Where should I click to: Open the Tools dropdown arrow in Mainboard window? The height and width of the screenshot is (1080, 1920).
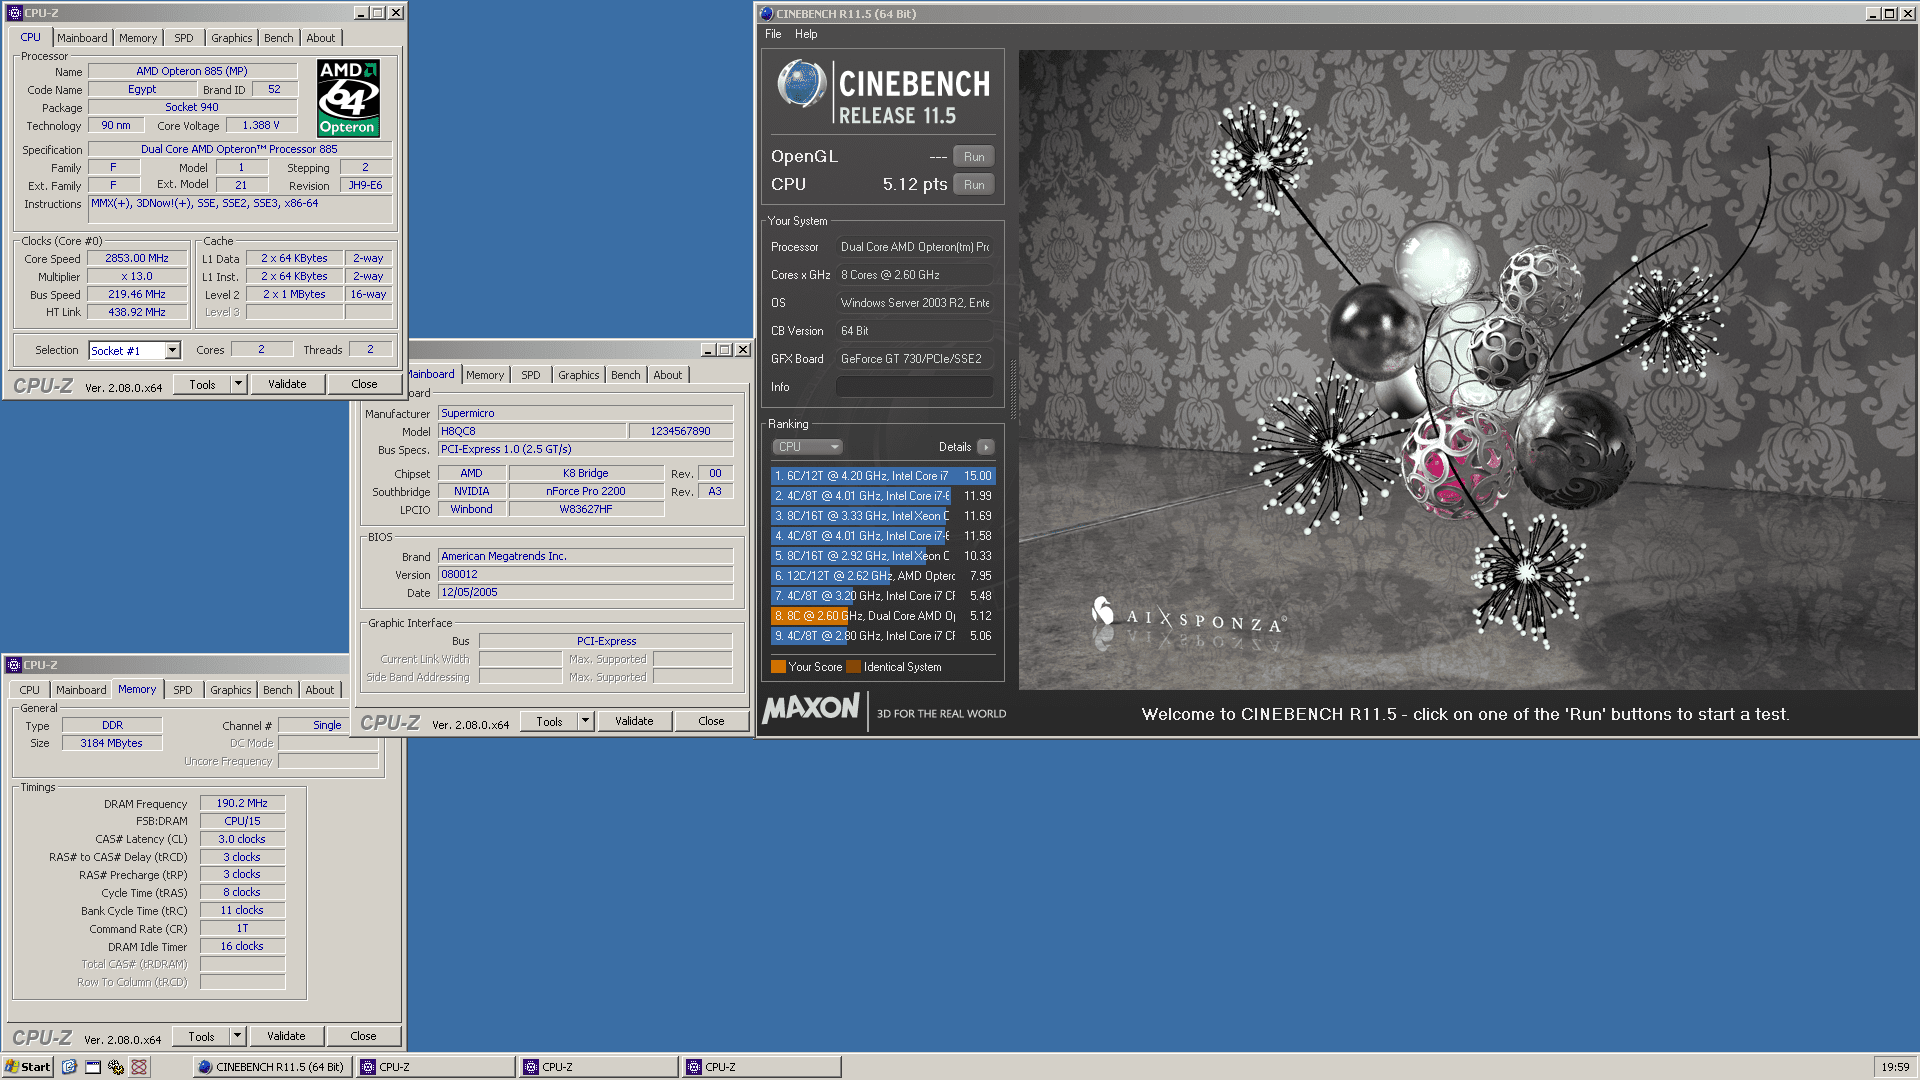(x=585, y=721)
